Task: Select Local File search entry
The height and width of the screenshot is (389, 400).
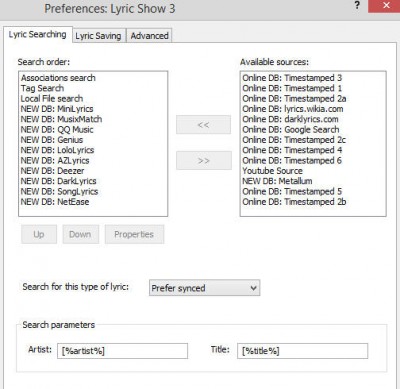Action: click(x=52, y=98)
